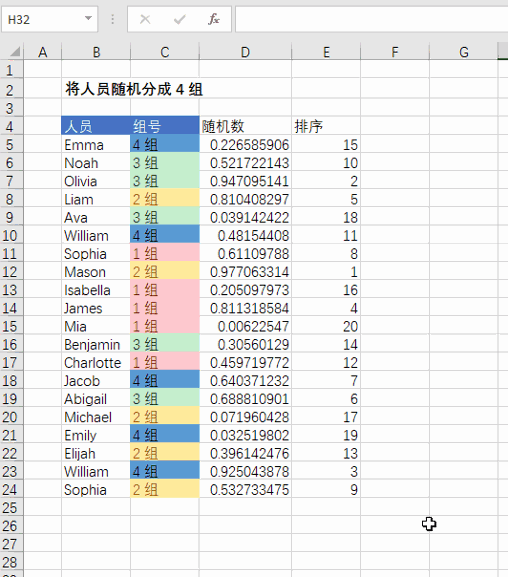
Task: Click into the formula bar input
Action: [372, 19]
